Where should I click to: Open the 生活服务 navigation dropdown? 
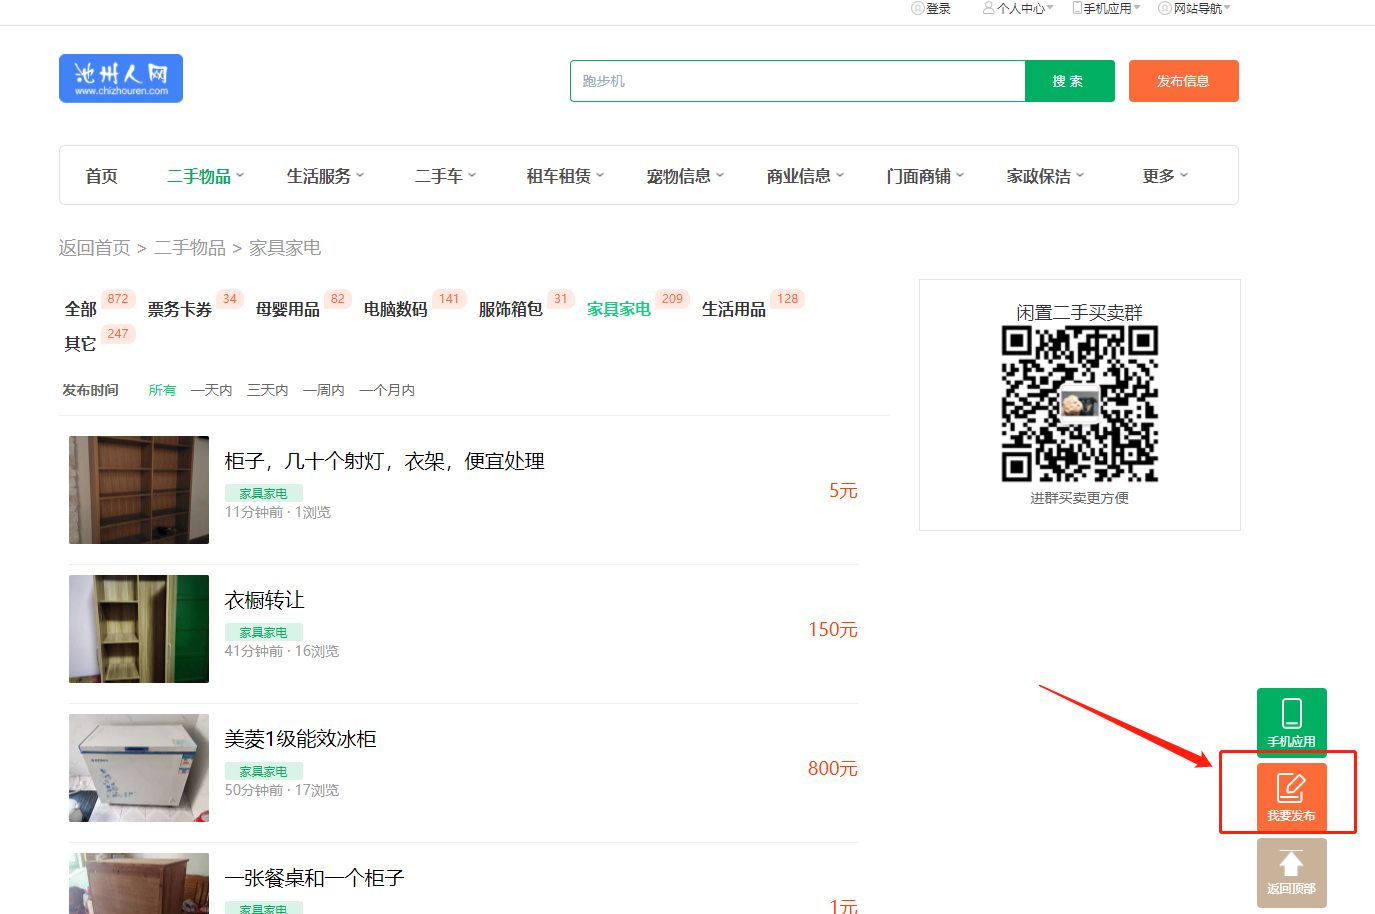coord(325,176)
